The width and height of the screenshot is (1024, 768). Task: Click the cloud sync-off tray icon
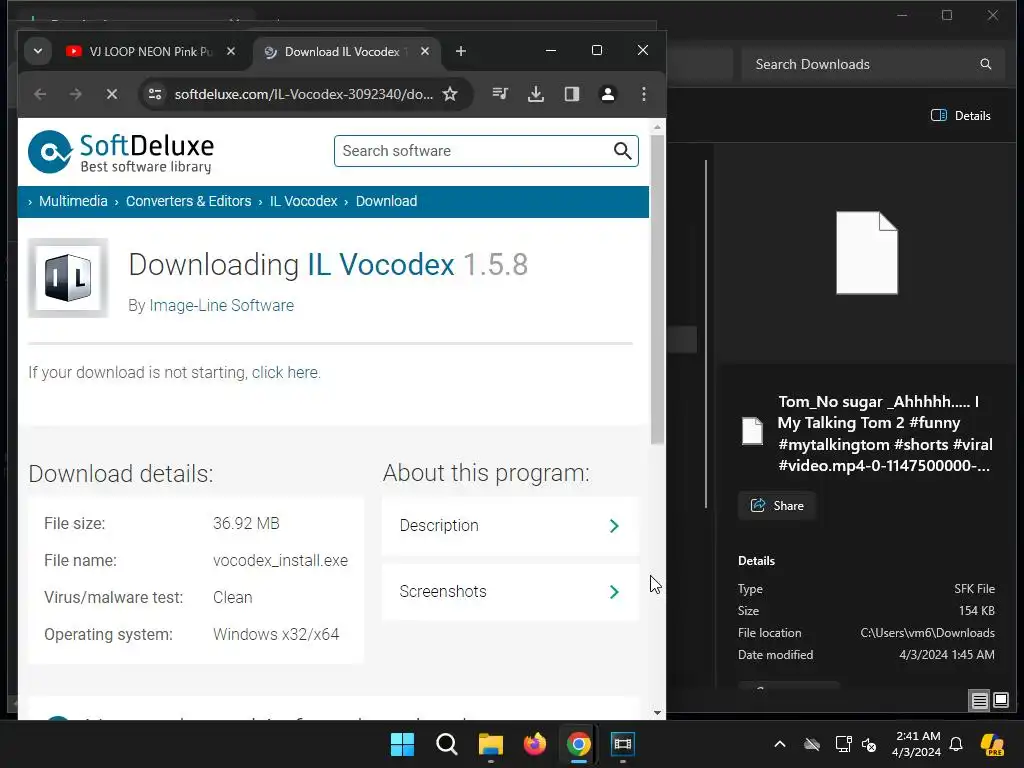812,744
